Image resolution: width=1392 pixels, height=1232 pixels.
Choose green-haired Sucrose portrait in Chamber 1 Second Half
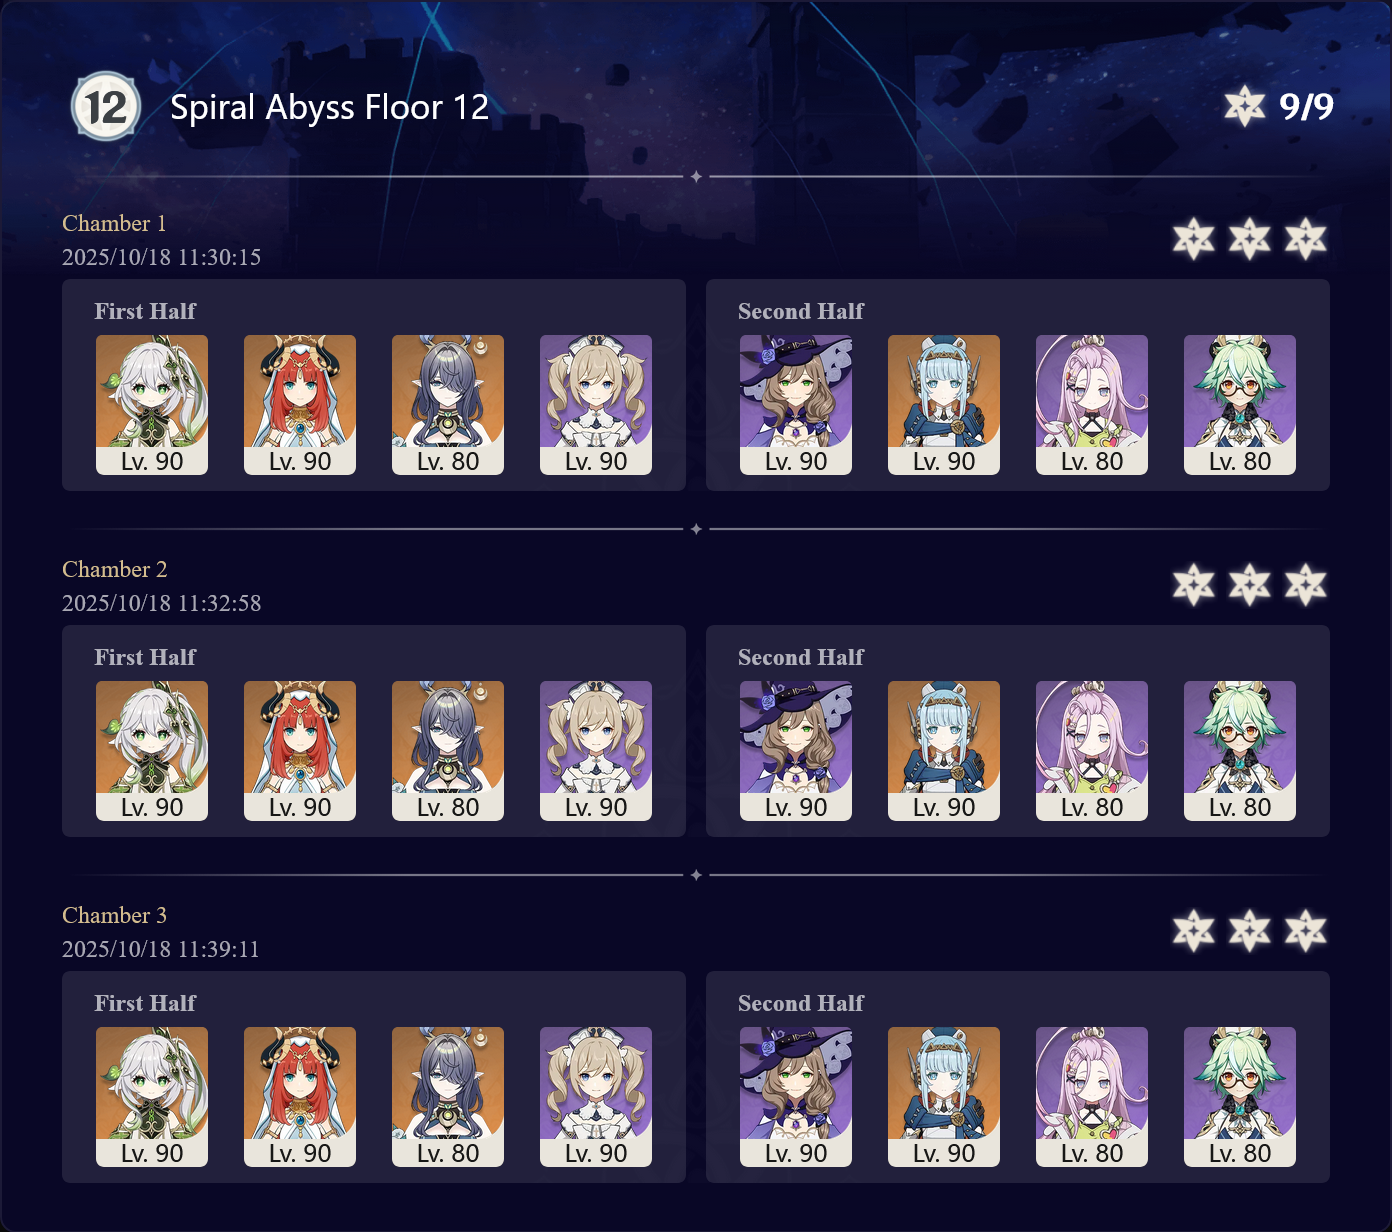coord(1240,404)
